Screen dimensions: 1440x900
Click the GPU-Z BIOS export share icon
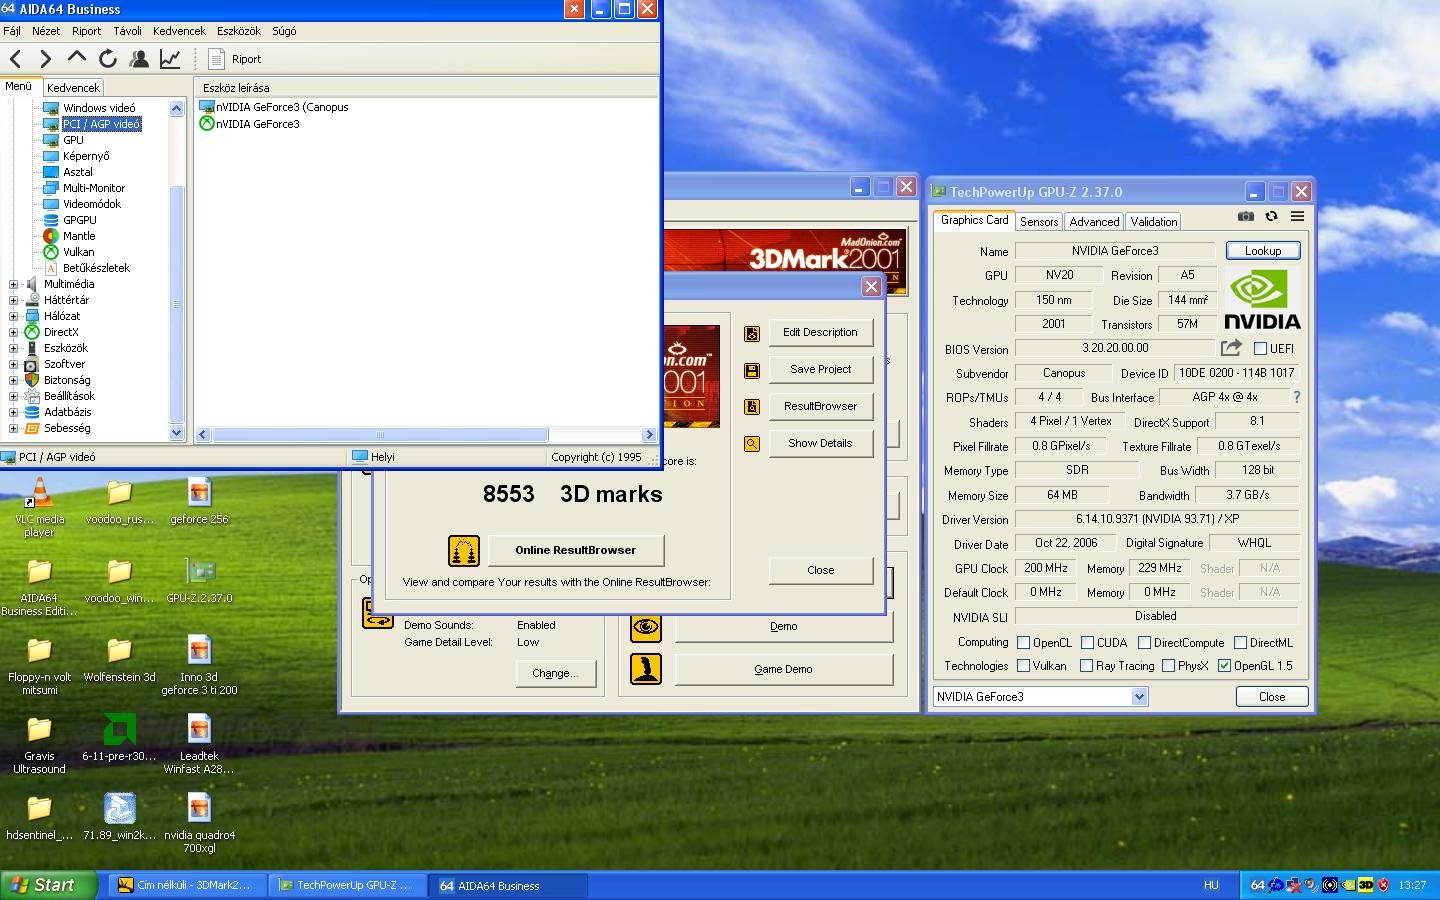(x=1231, y=348)
